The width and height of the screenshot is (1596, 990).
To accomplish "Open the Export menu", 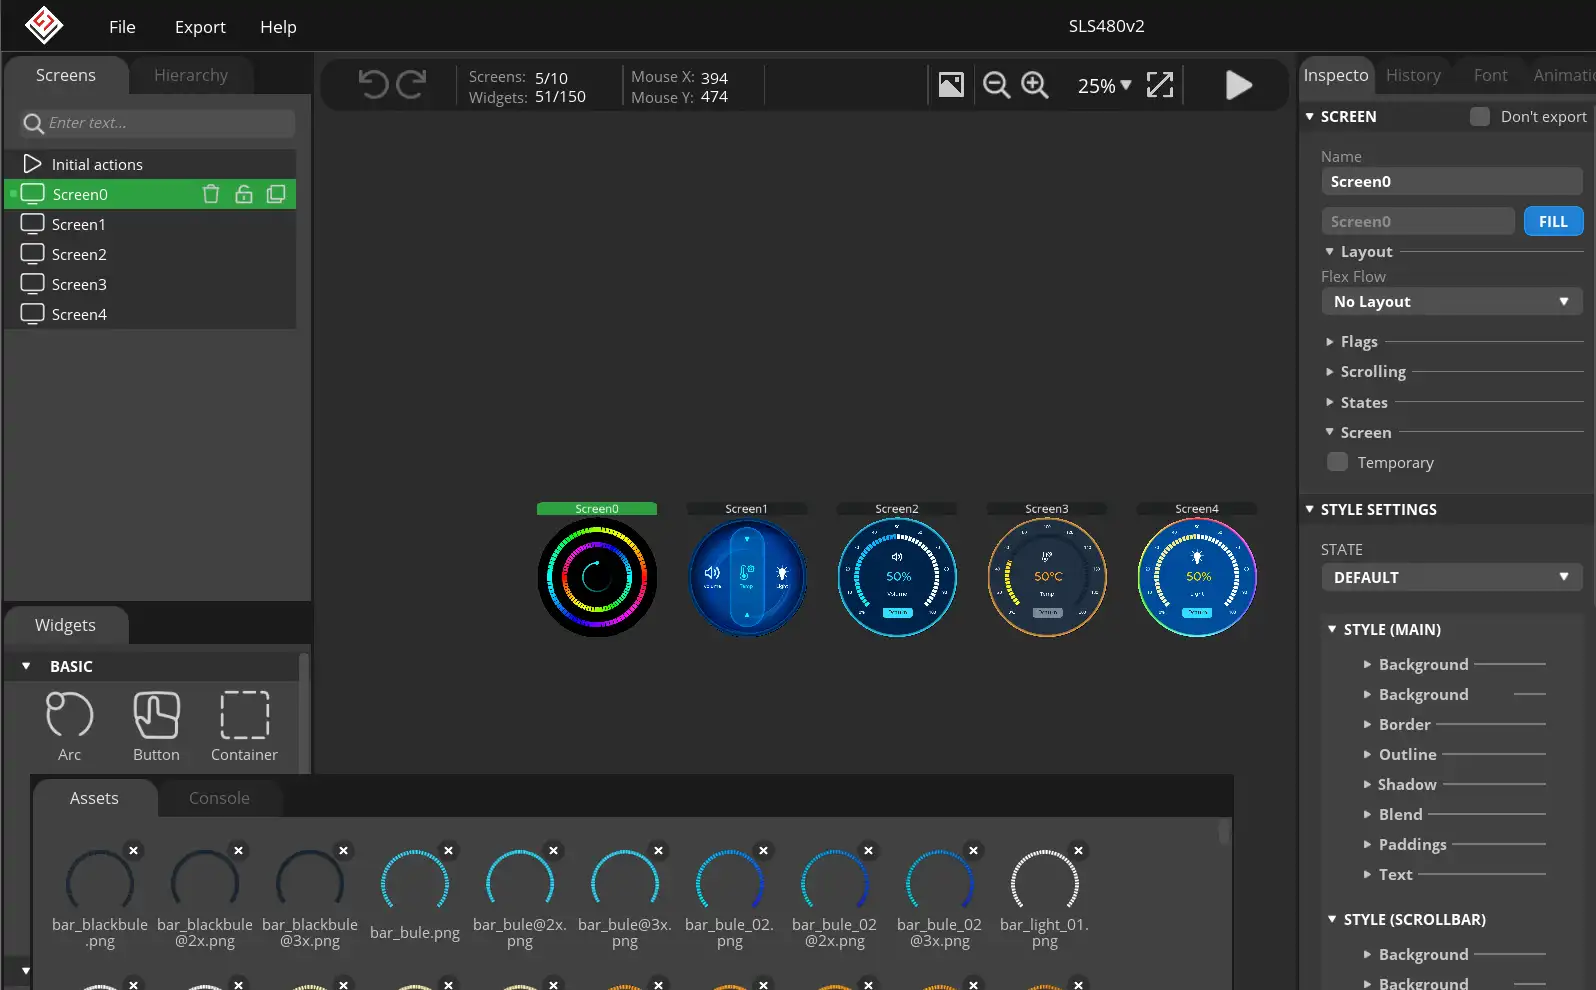I will click(x=200, y=27).
